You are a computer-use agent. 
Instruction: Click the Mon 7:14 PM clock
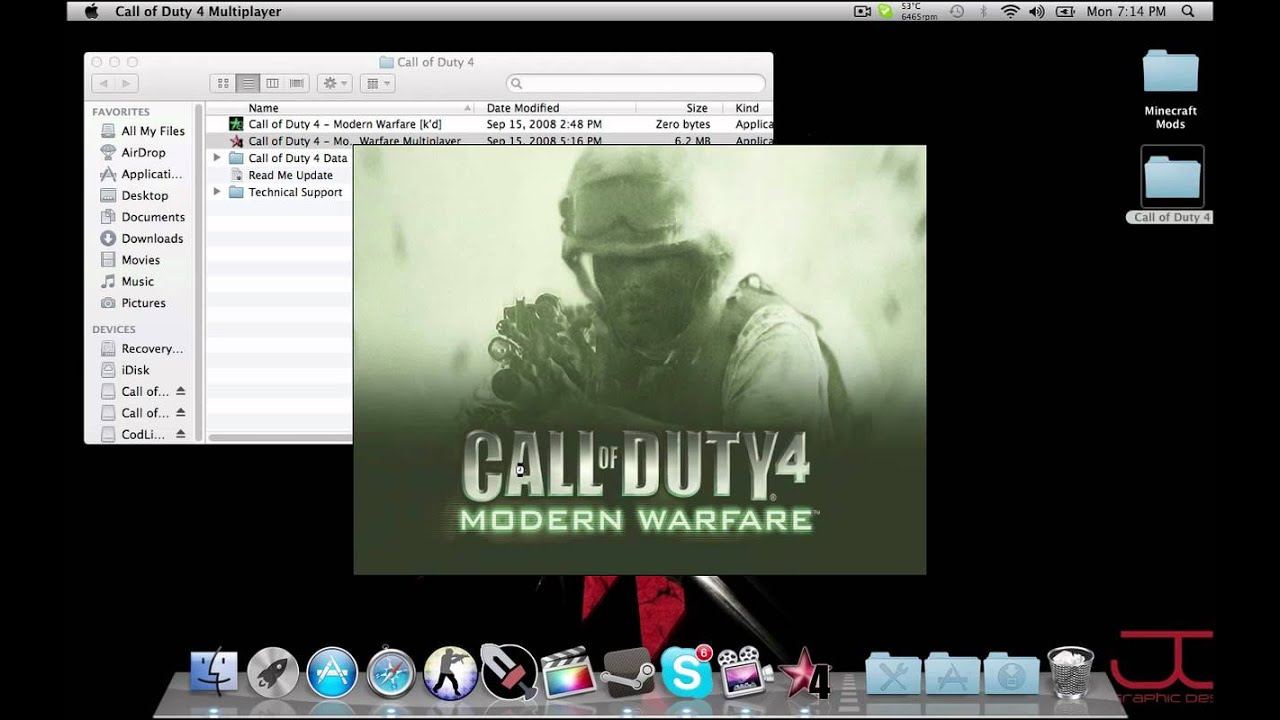point(1126,11)
